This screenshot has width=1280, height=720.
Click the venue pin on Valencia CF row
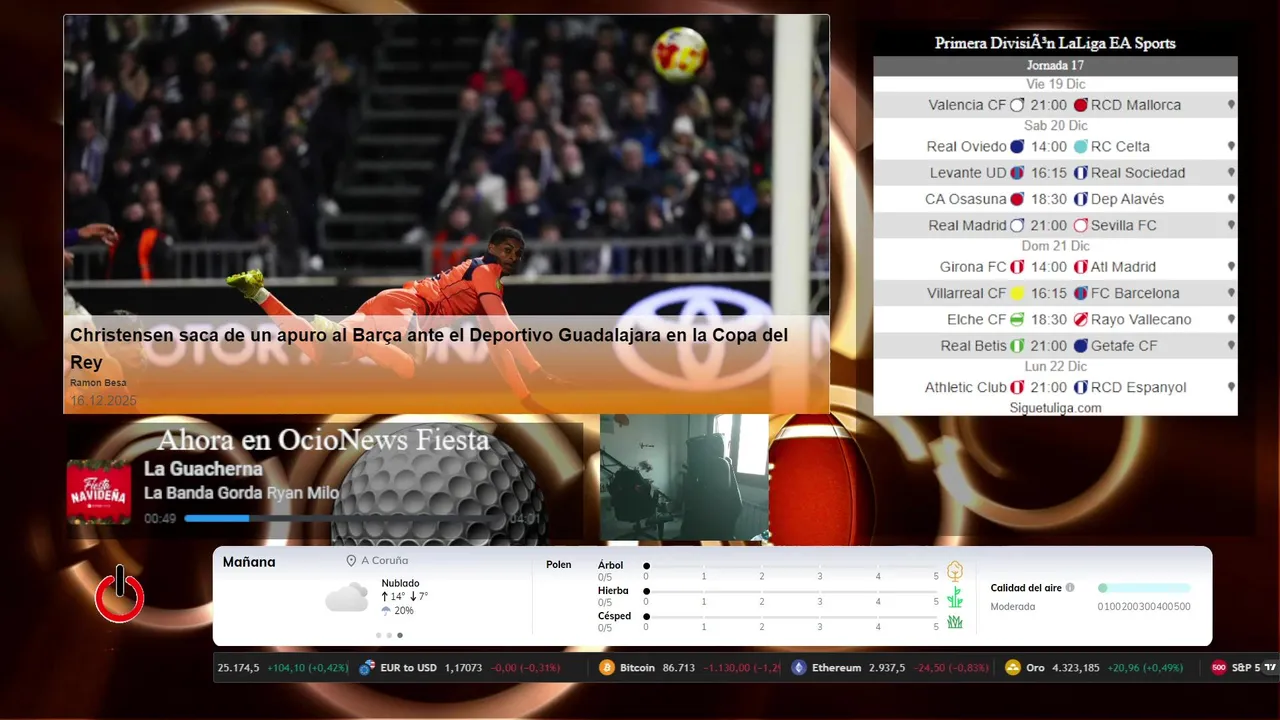[x=1231, y=105]
